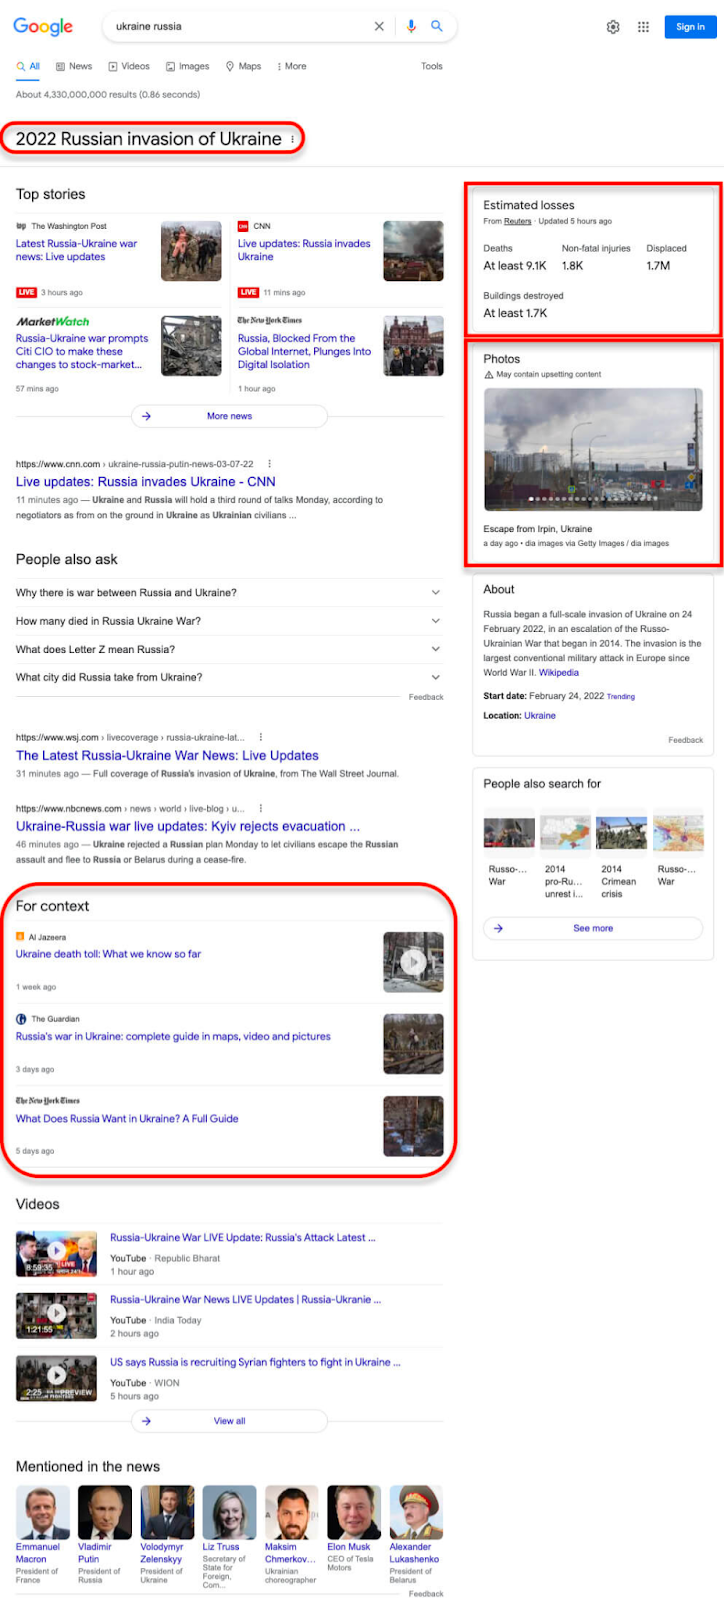Screen dimensions: 724x1600
Task: Click the Escape from Irpin photo
Action: [593, 450]
